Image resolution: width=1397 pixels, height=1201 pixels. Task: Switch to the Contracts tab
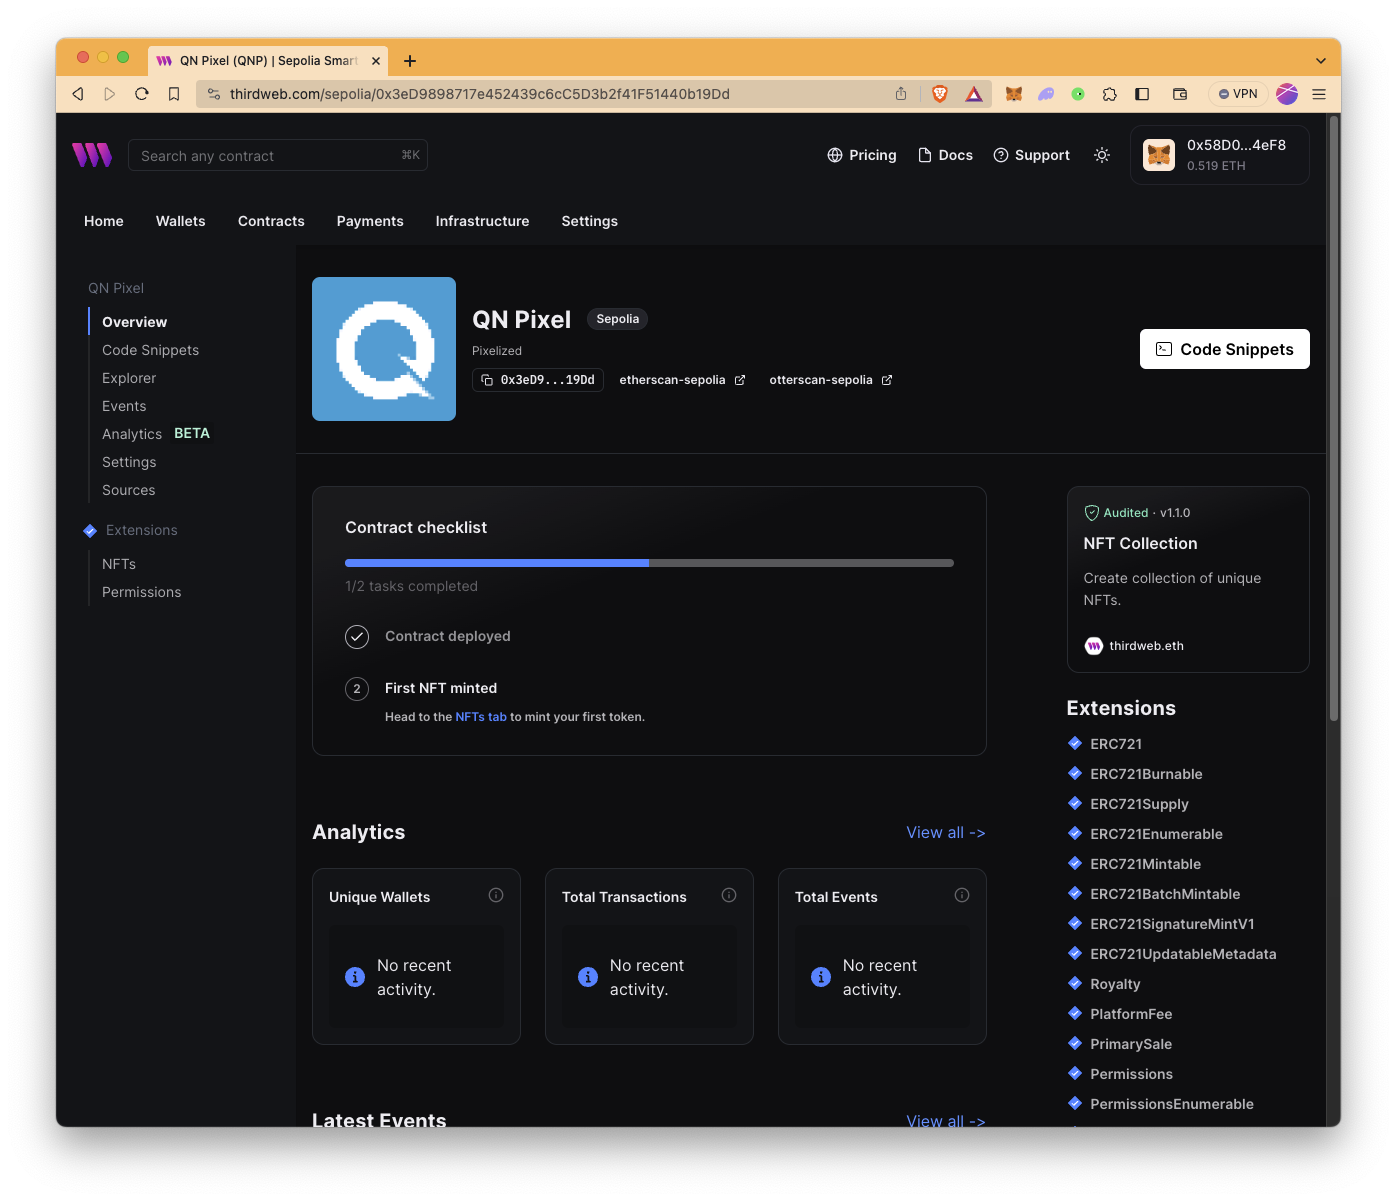[271, 221]
